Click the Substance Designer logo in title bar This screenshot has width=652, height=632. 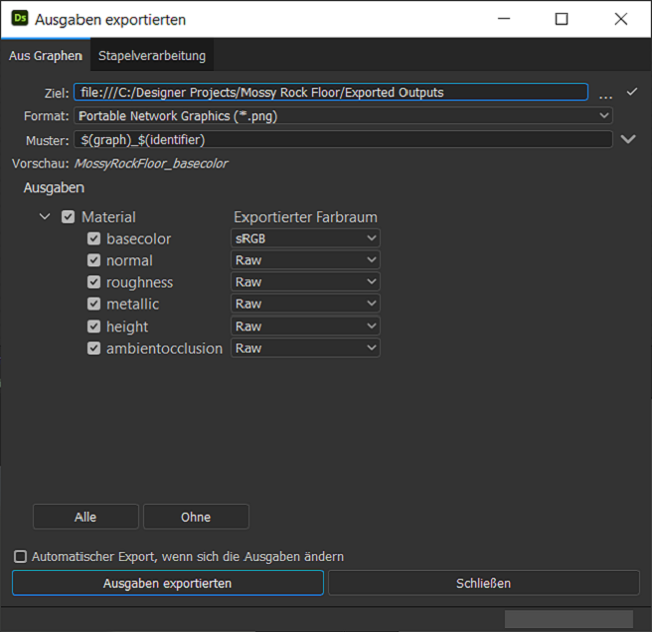pyautogui.click(x=19, y=19)
